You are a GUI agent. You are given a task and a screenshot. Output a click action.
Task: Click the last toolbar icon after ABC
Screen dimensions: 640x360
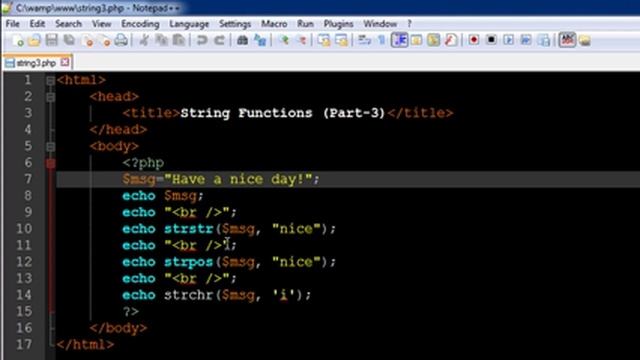pyautogui.click(x=584, y=40)
